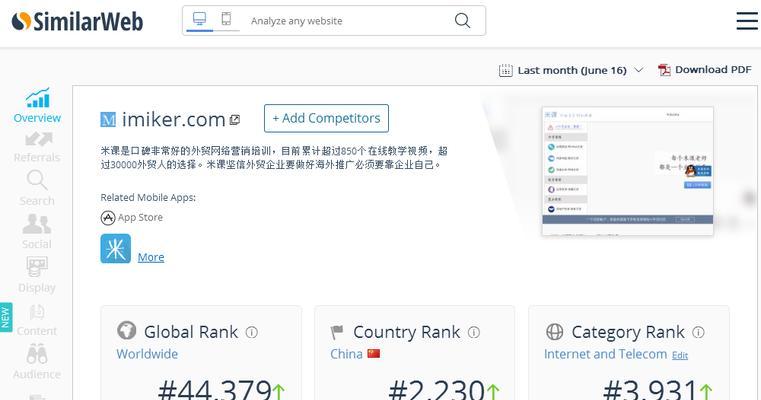Click the Related Mobile Apps label
The image size is (761, 400).
pyautogui.click(x=148, y=197)
